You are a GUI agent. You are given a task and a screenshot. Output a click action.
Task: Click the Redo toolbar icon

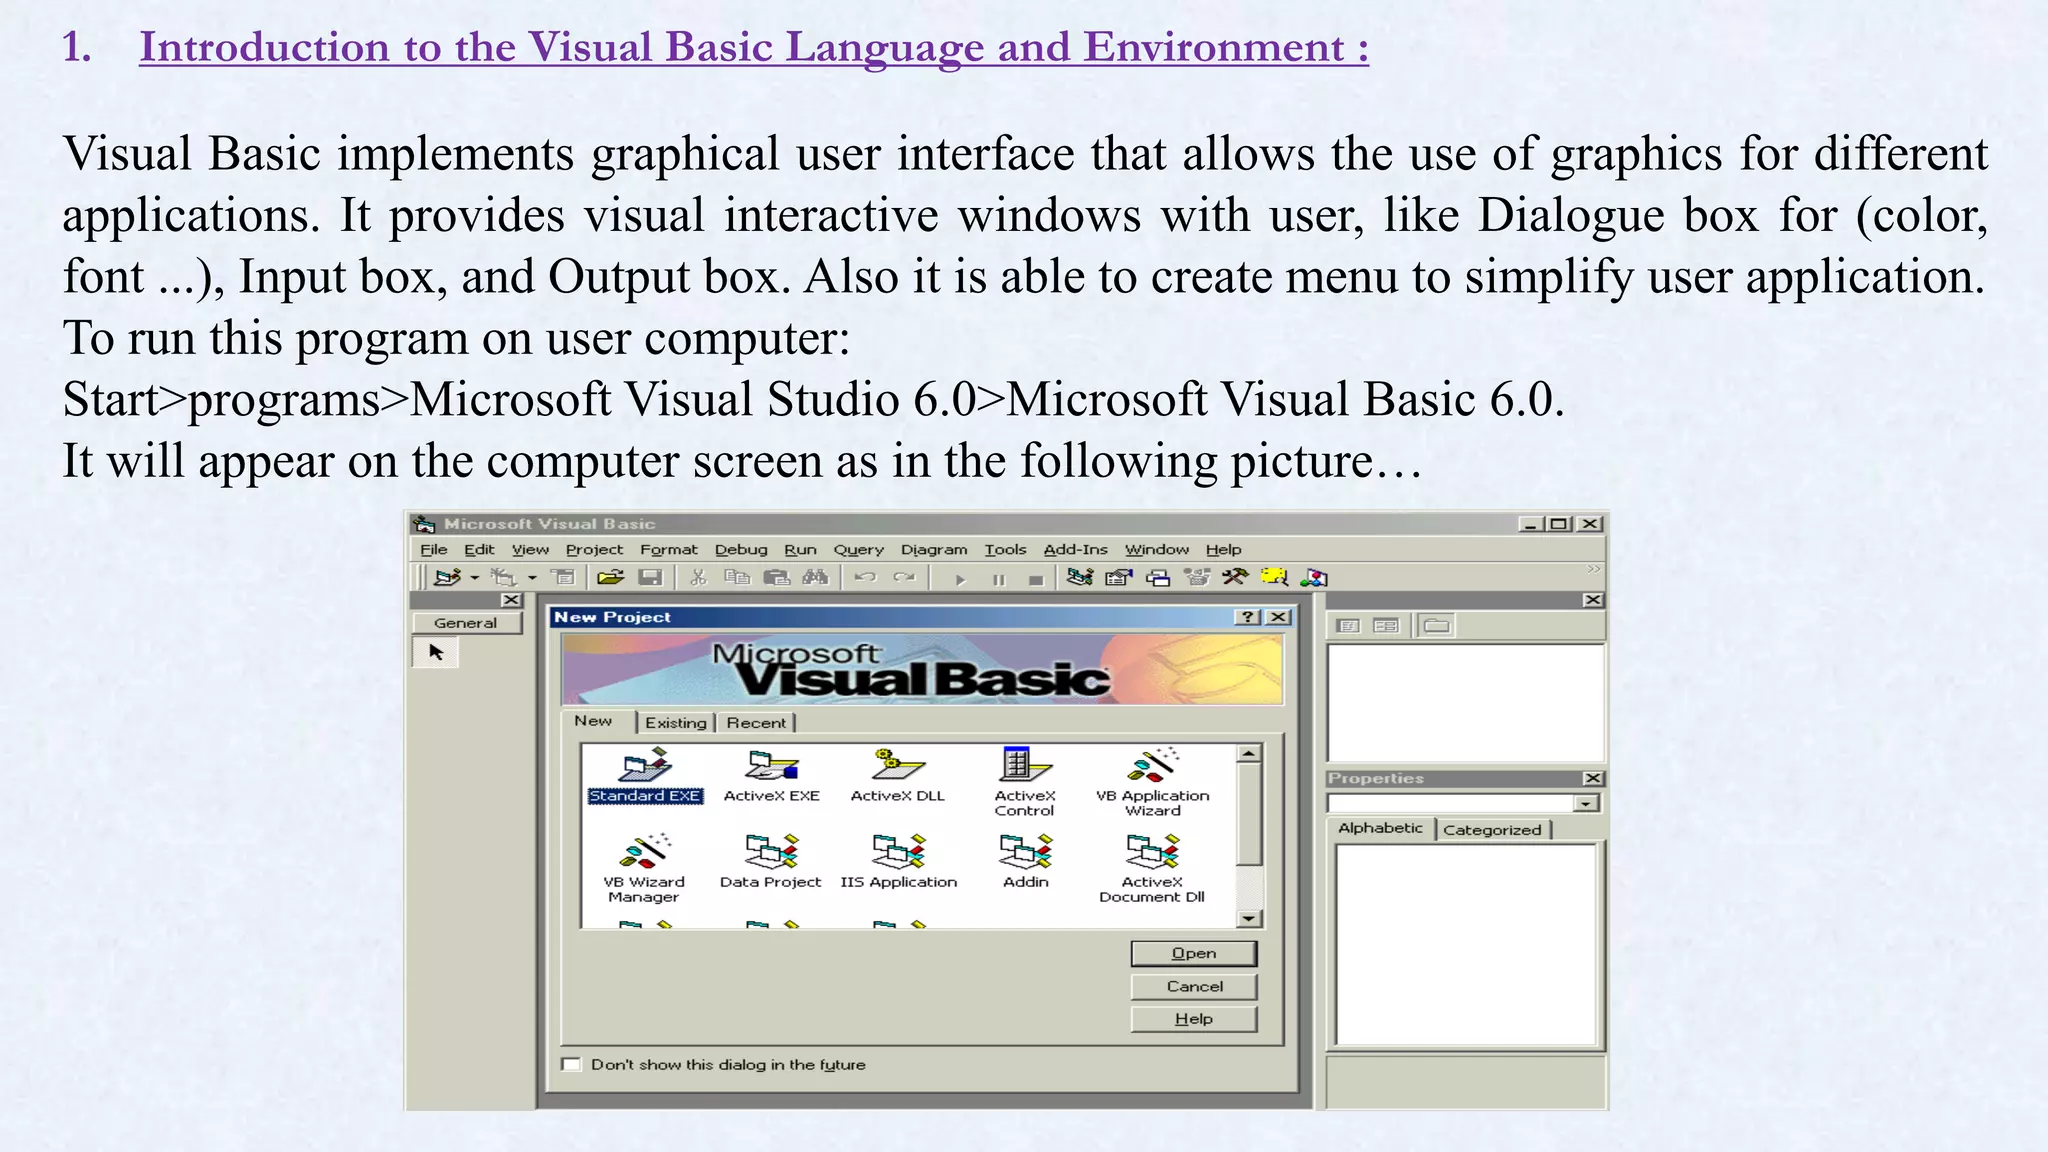(904, 578)
